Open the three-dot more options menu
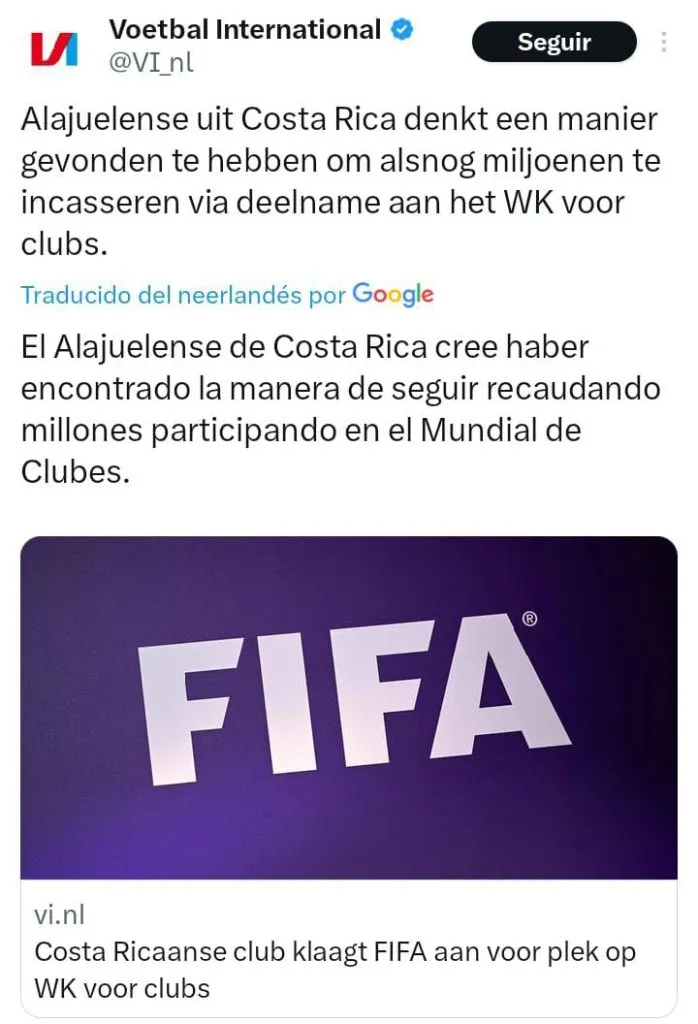This screenshot has width=698, height=1024. pos(663,42)
